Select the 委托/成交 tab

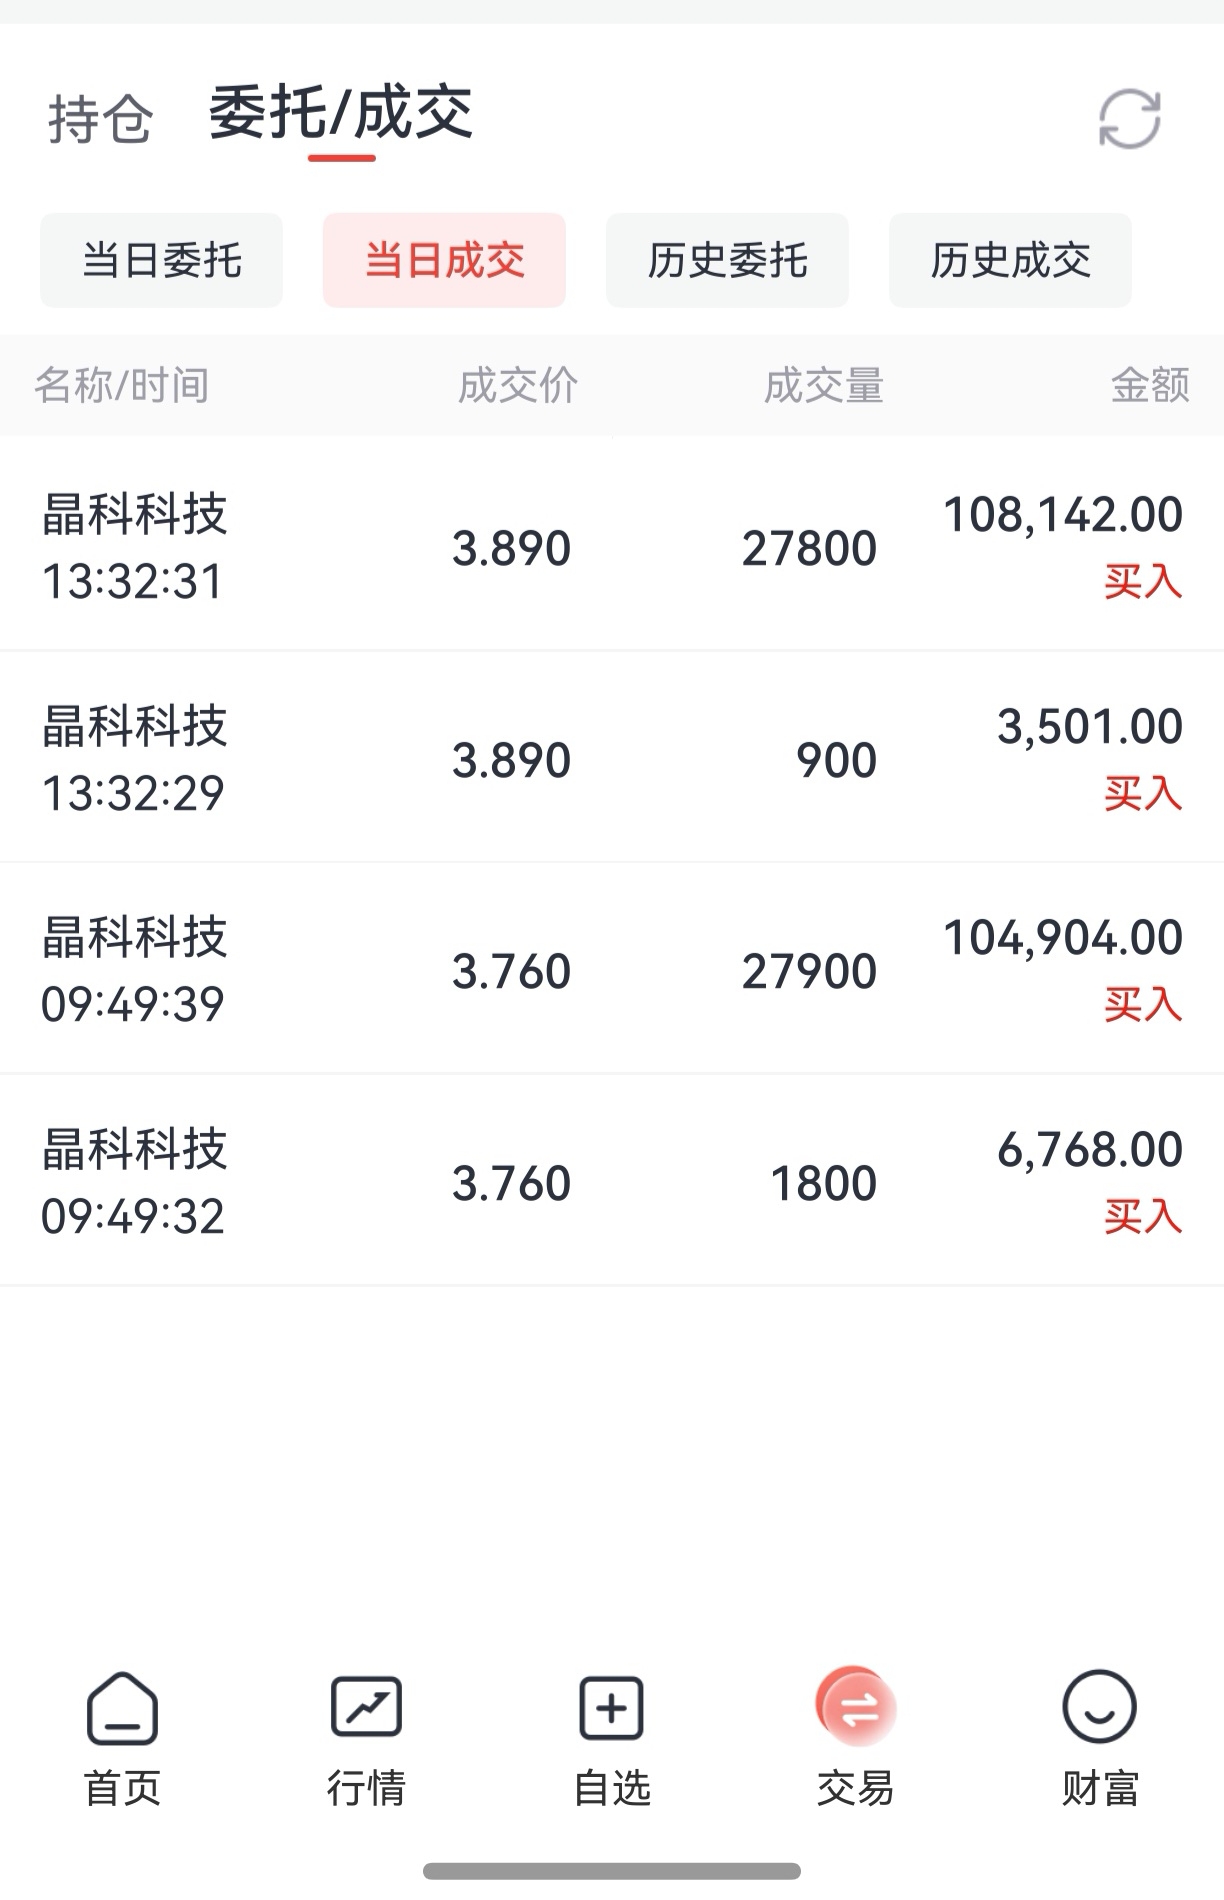(x=341, y=113)
